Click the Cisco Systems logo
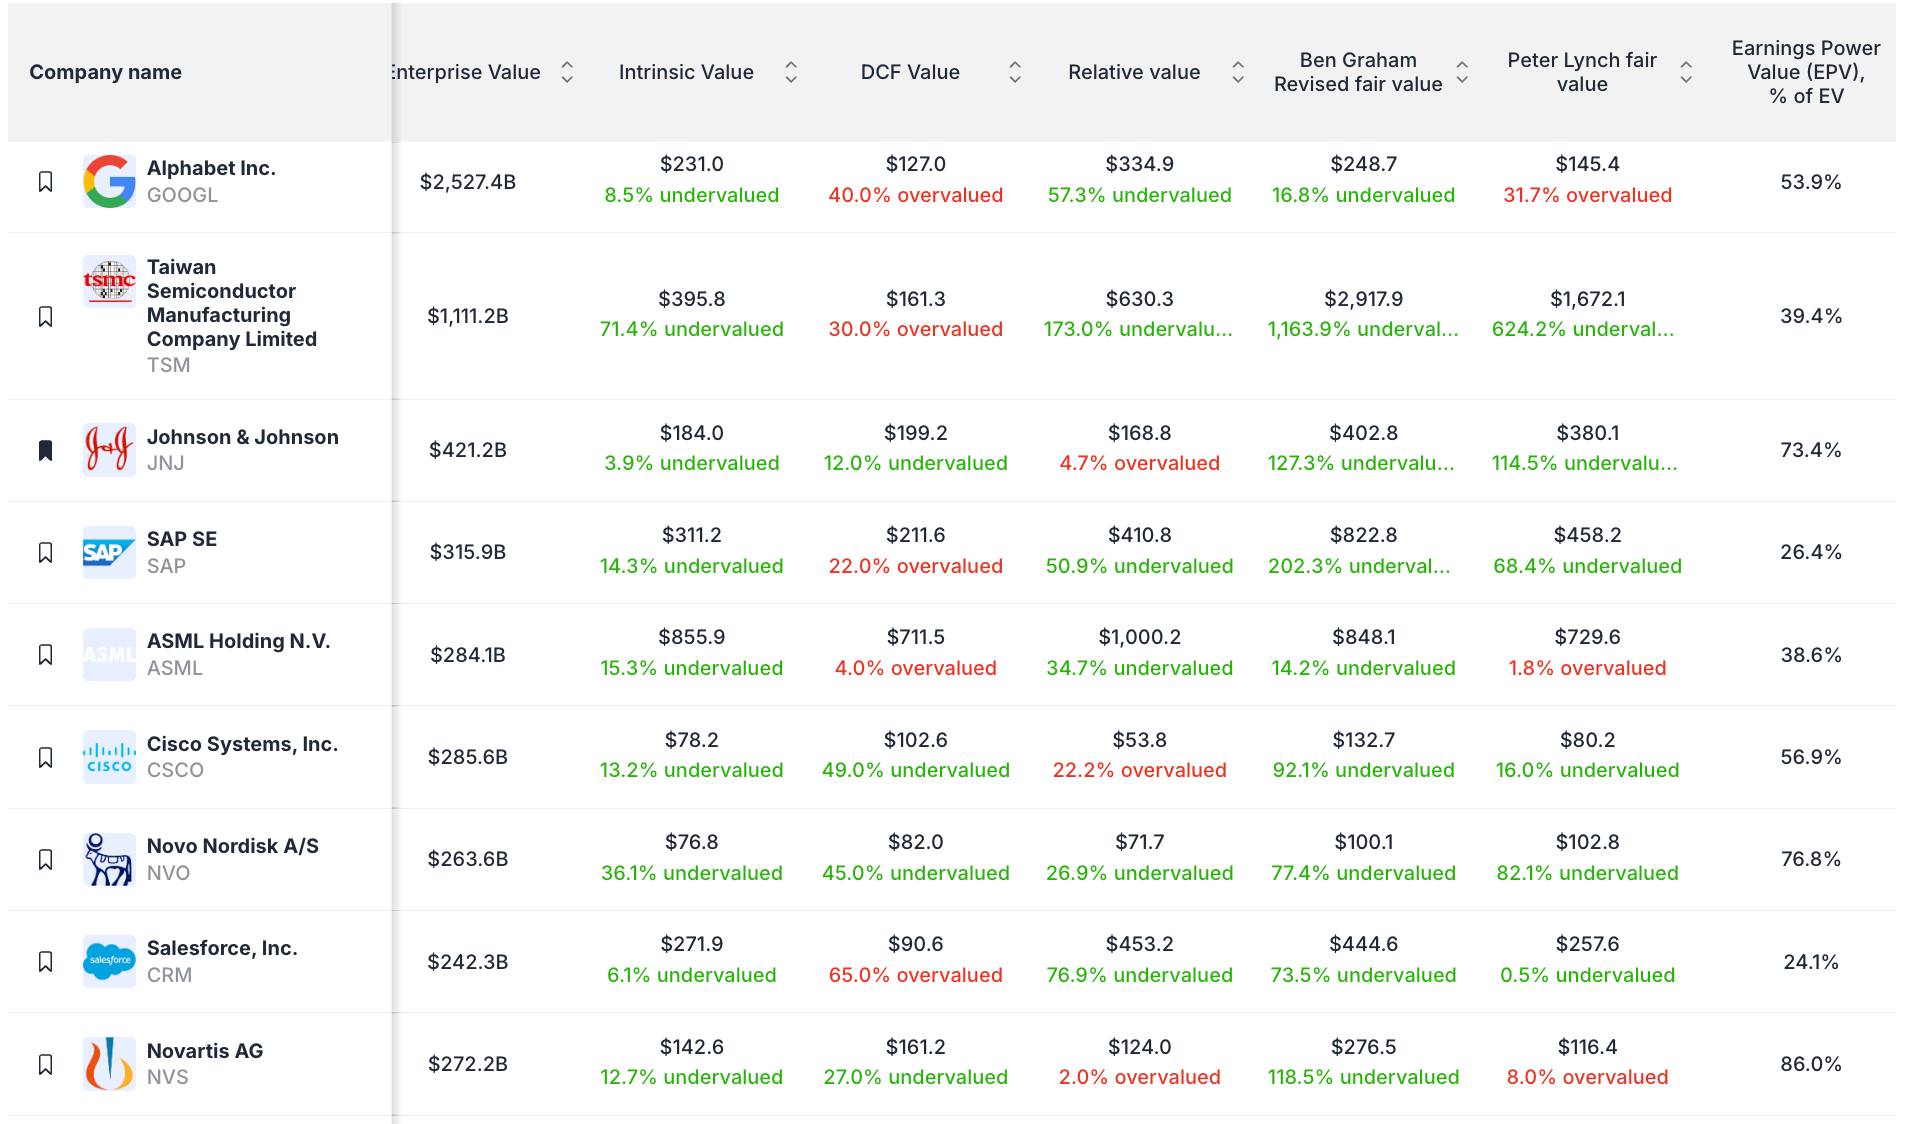Viewport: 1910px width, 1124px height. (x=109, y=757)
